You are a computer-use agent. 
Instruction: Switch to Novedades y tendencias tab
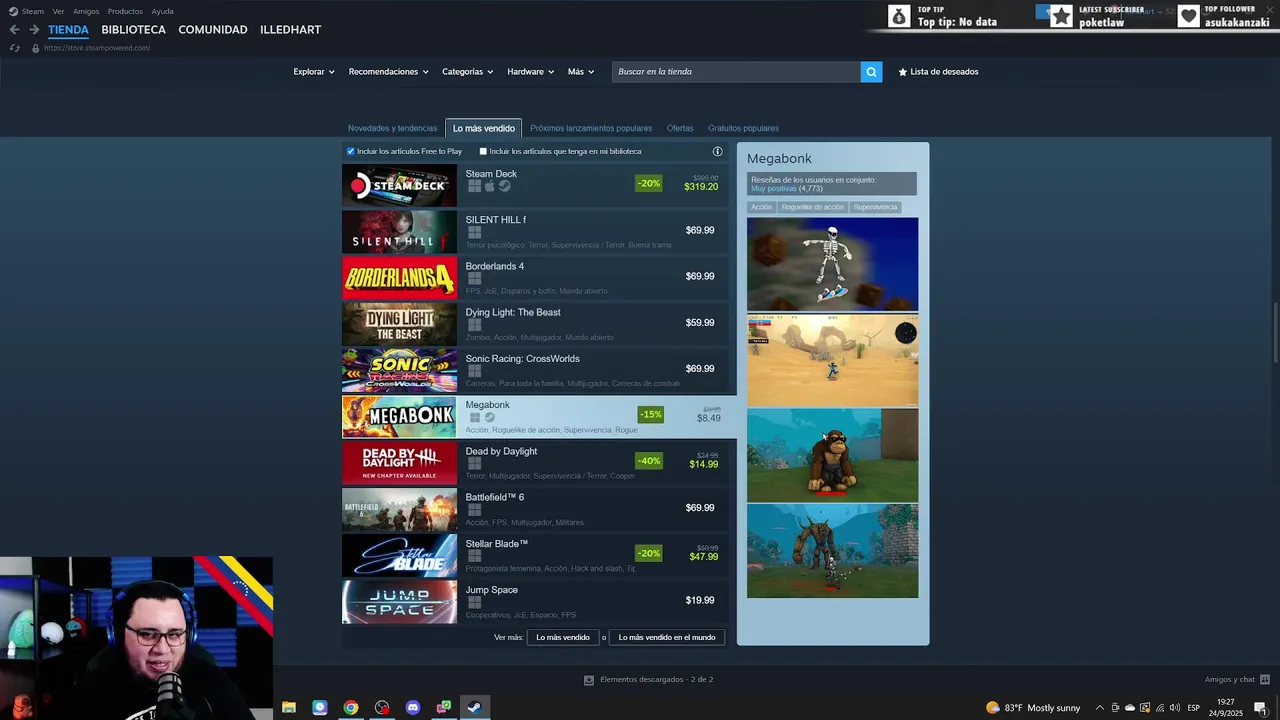[x=392, y=128]
